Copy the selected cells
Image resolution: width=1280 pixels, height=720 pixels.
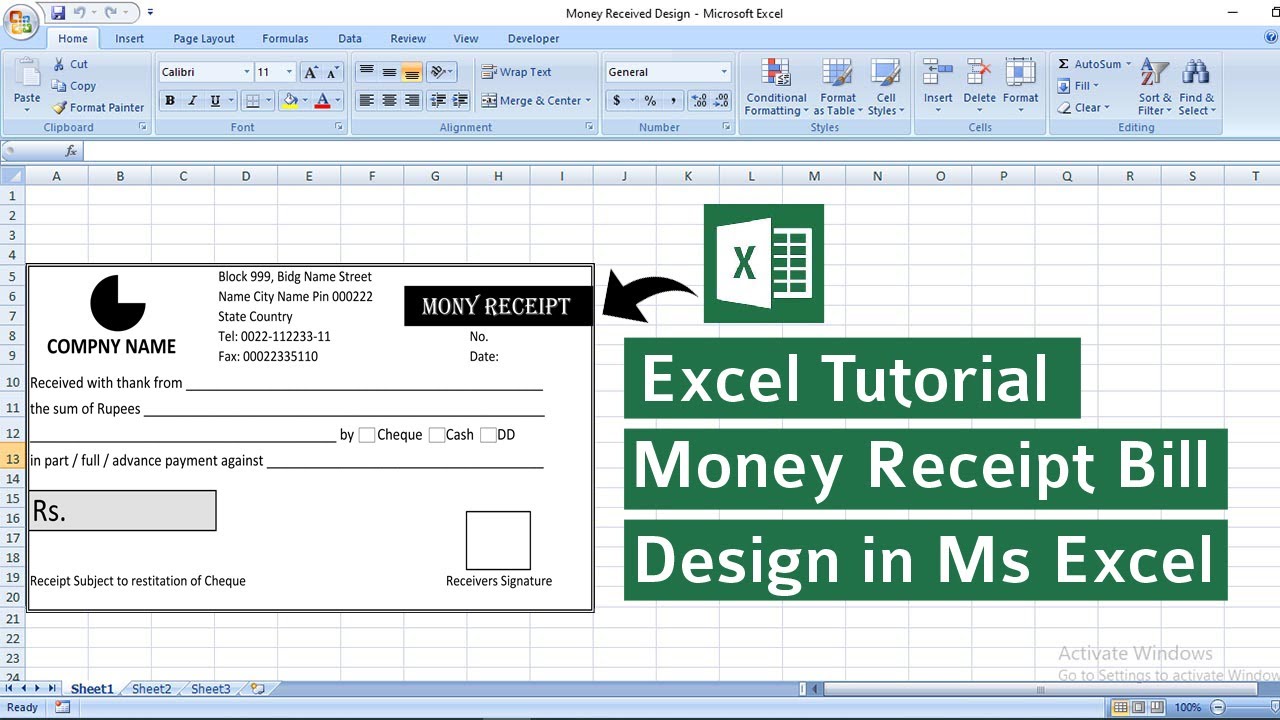coord(74,86)
